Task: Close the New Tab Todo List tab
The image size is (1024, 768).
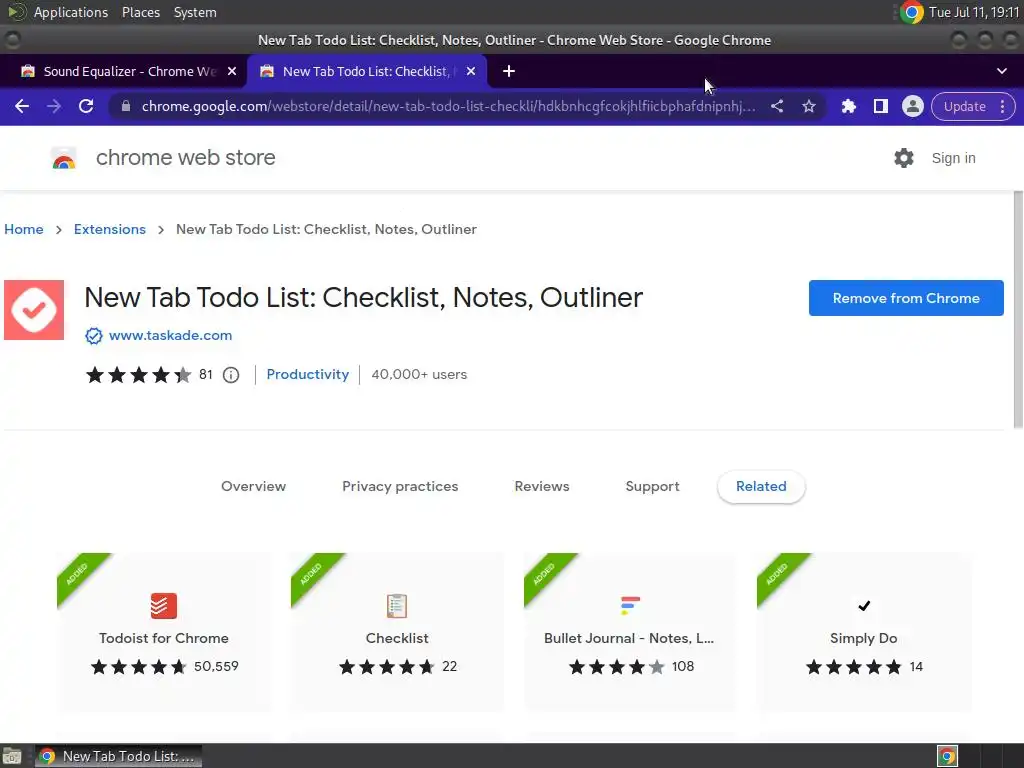Action: [471, 71]
